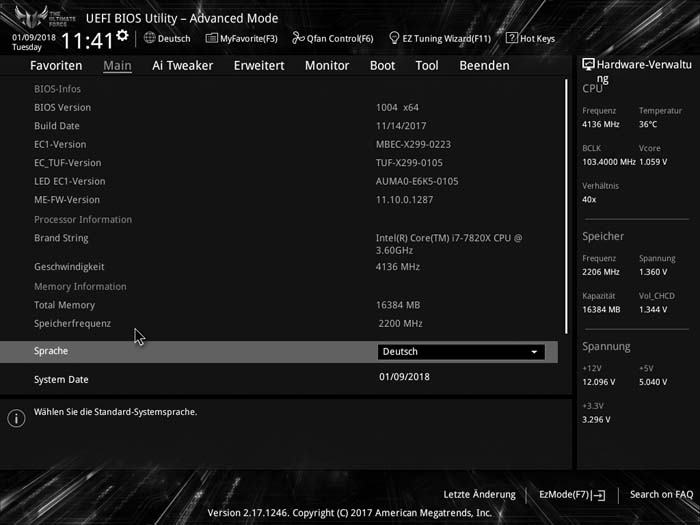
Task: Click the globe language icon
Action: 150,38
